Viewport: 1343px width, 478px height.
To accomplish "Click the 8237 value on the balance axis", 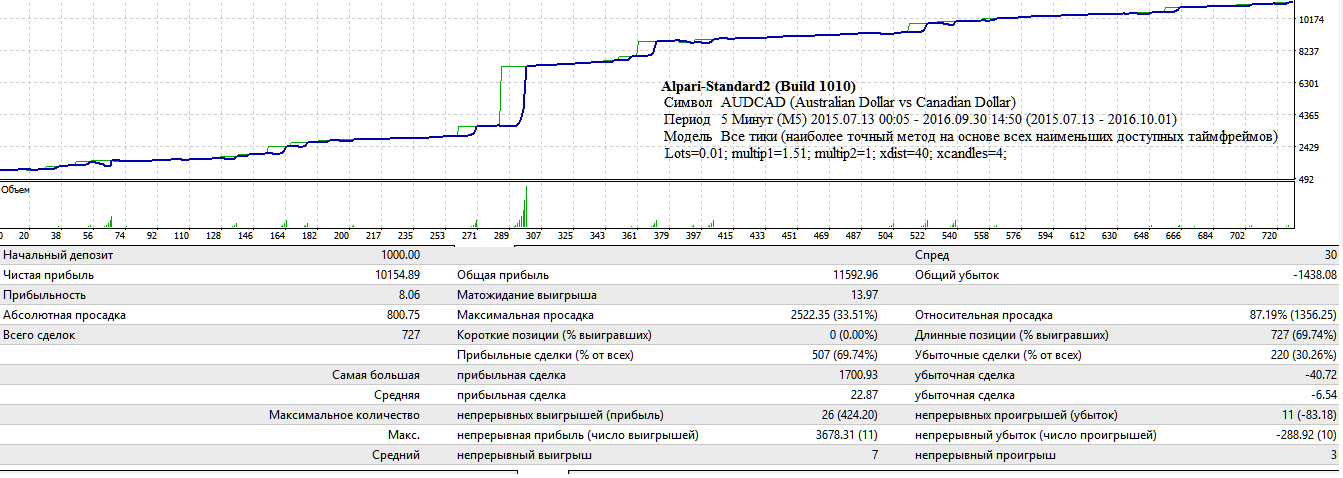I will click(x=1309, y=51).
